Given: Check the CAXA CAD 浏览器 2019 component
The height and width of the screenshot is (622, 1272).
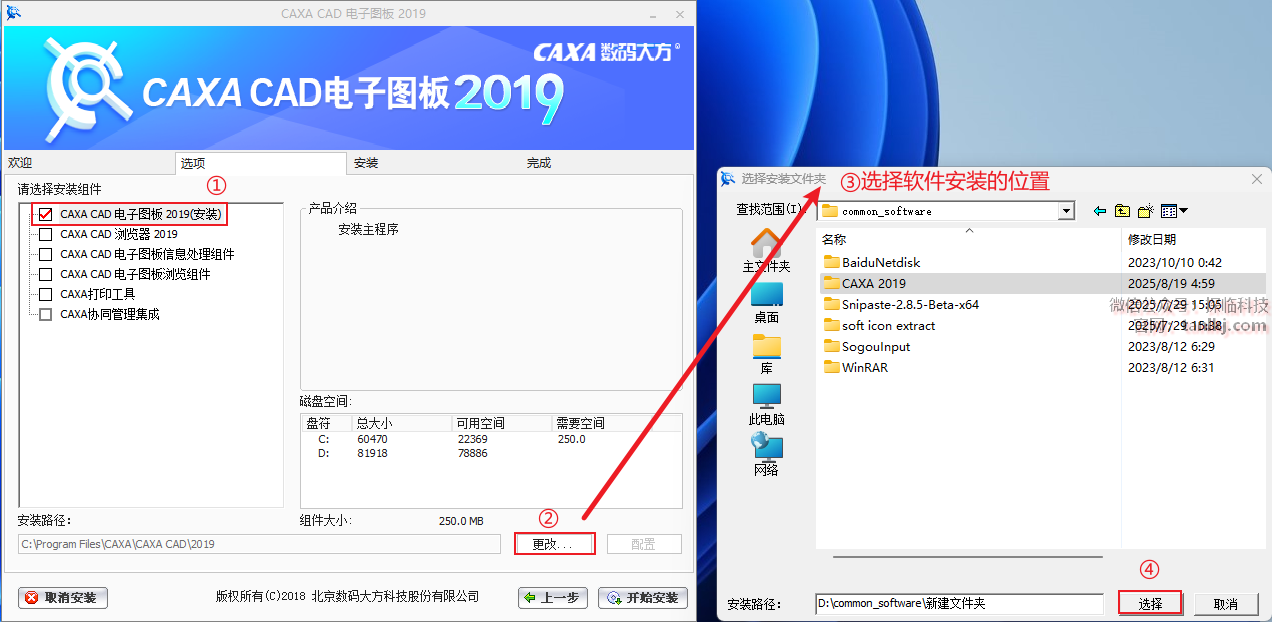Looking at the screenshot, I should 45,234.
